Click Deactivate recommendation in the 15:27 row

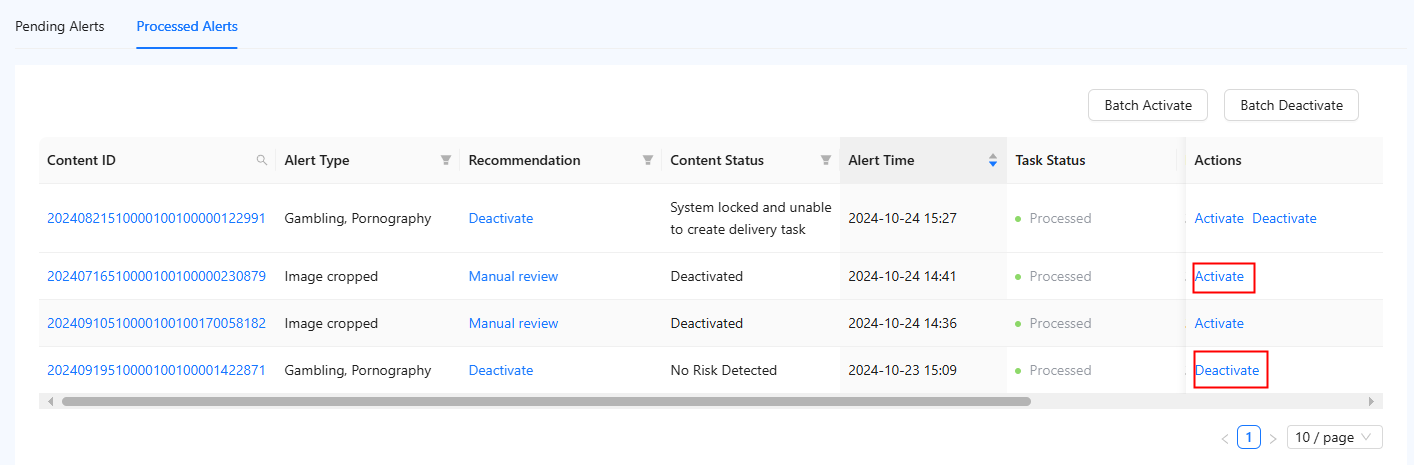pos(501,218)
